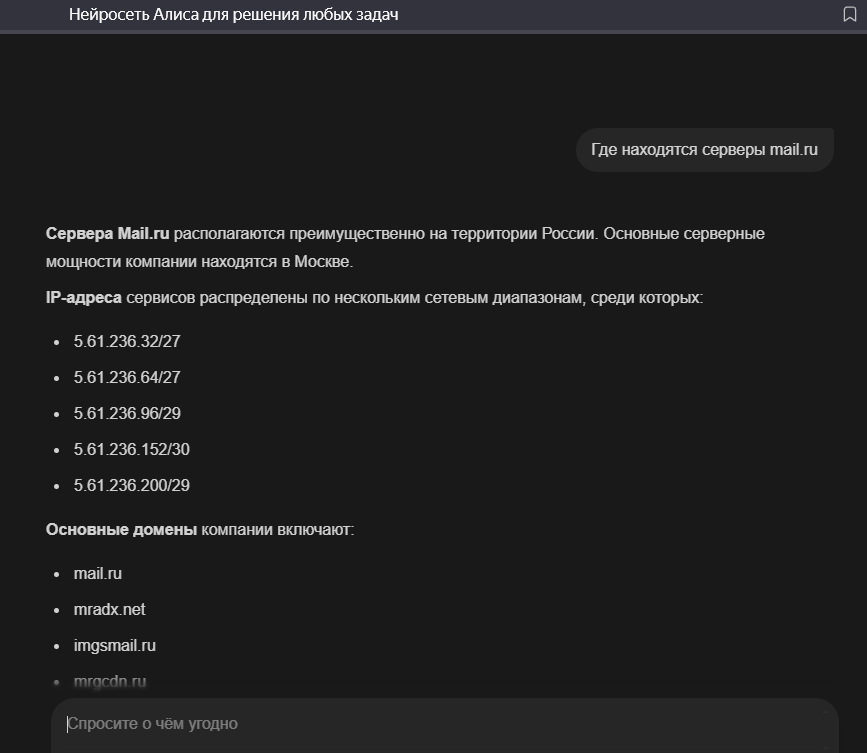Click the page title "Нейросеть Алиса для решения любых задач"
867x753 pixels.
[x=234, y=15]
